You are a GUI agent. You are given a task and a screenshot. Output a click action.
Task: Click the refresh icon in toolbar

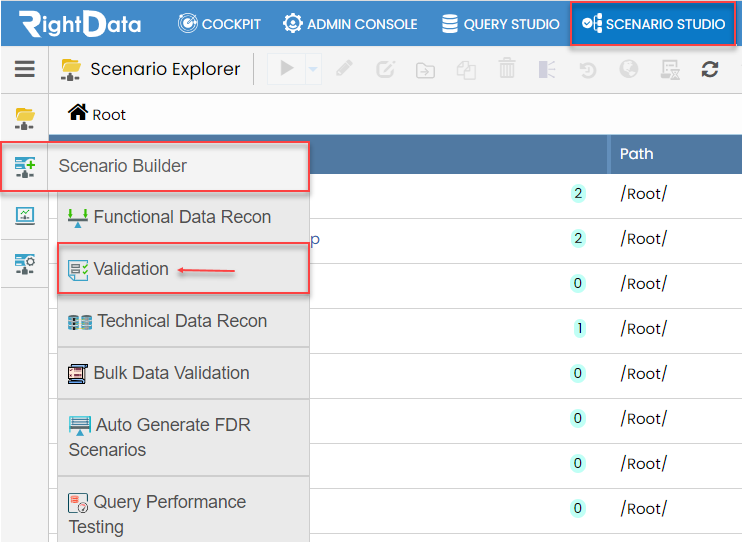click(710, 69)
